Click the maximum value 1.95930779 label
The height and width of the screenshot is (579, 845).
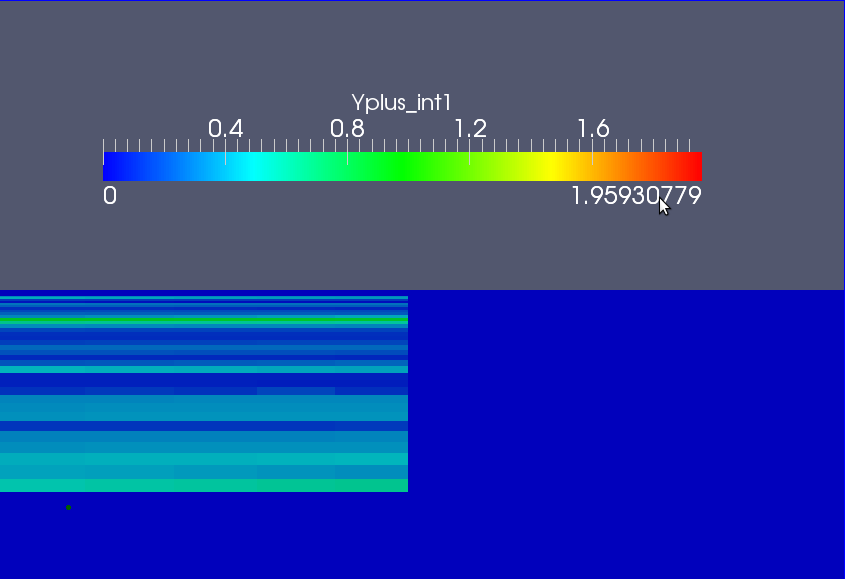pyautogui.click(x=636, y=196)
